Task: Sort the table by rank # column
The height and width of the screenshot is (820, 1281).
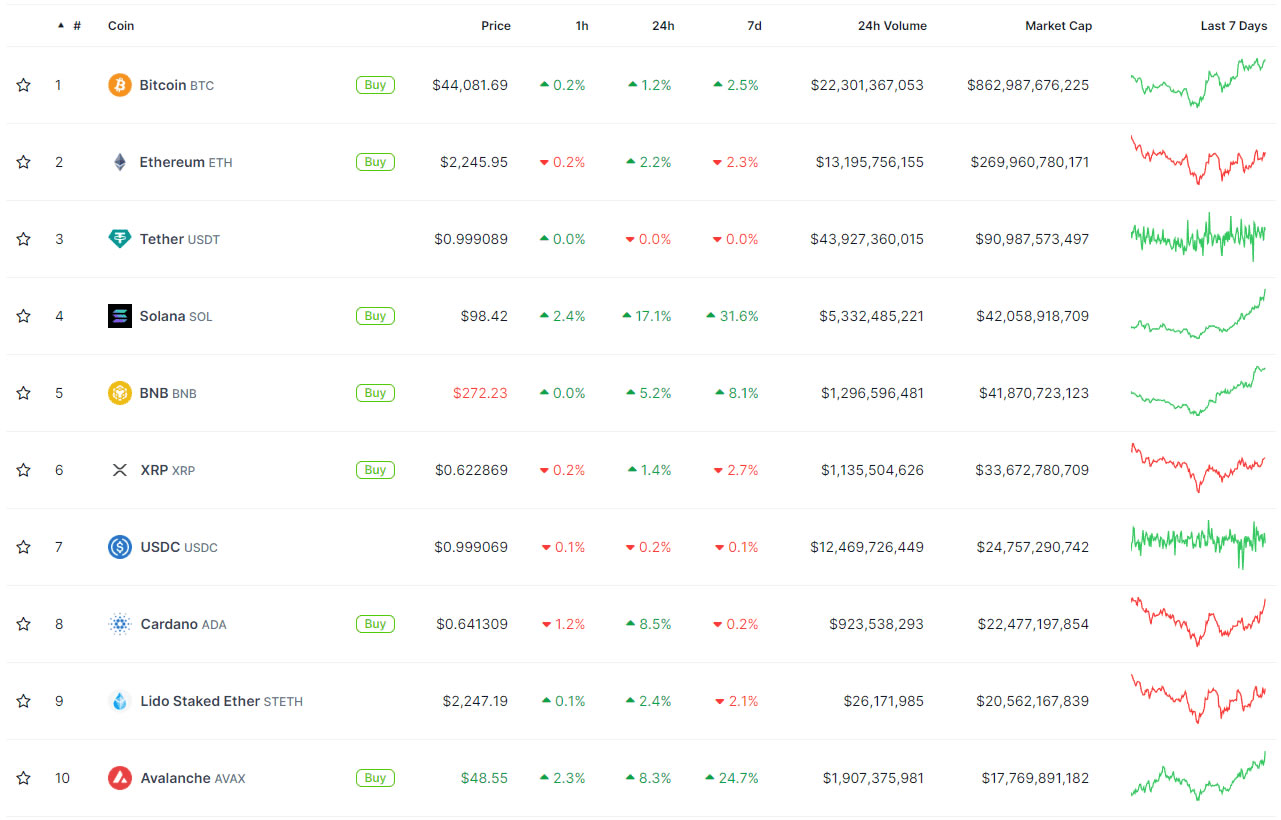Action: (76, 26)
